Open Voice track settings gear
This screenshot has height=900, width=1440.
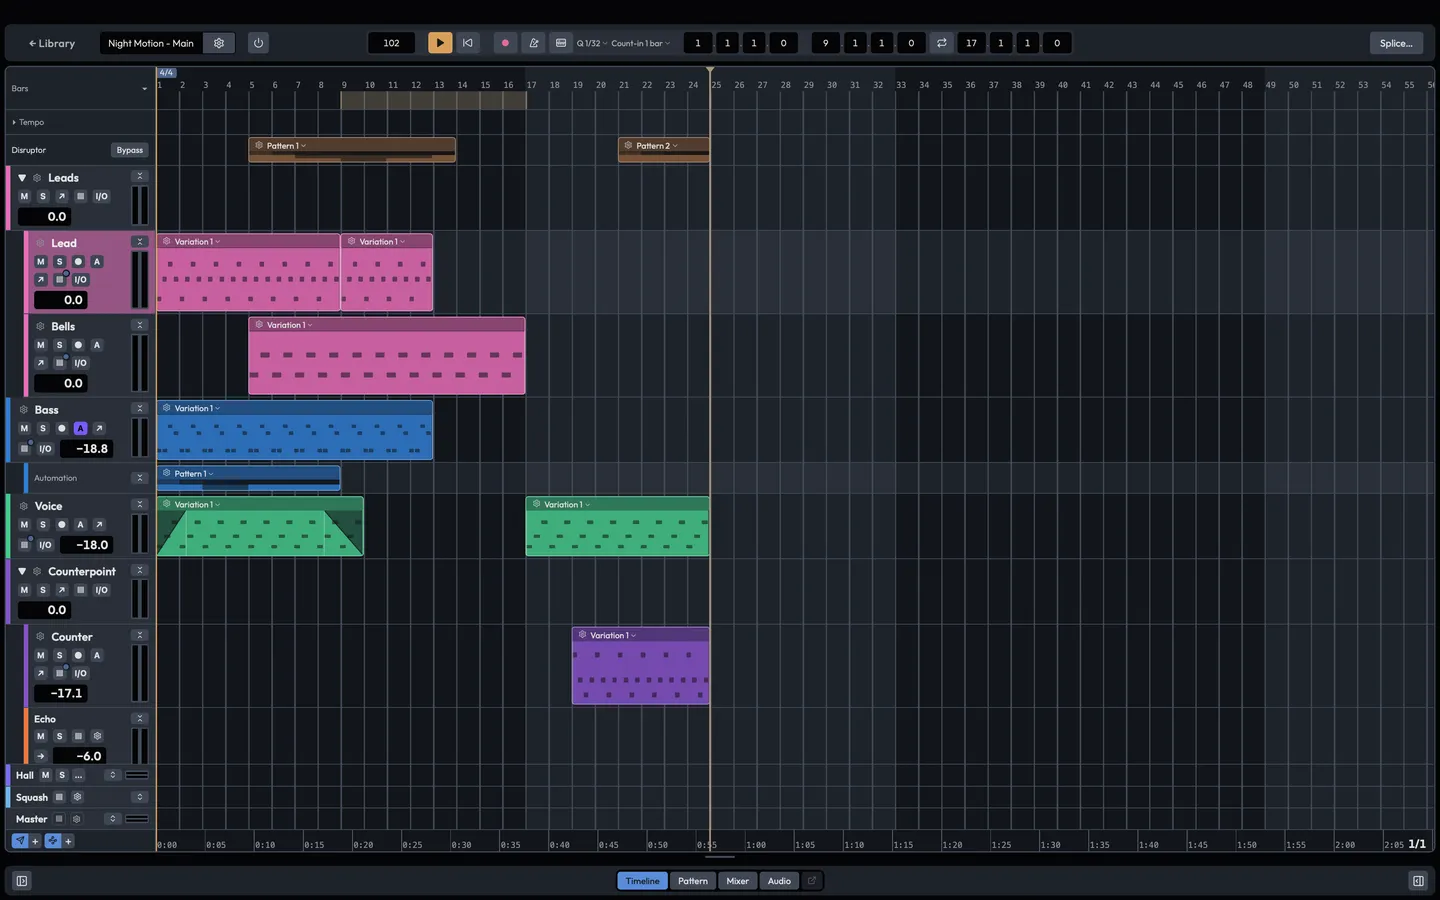(x=24, y=506)
